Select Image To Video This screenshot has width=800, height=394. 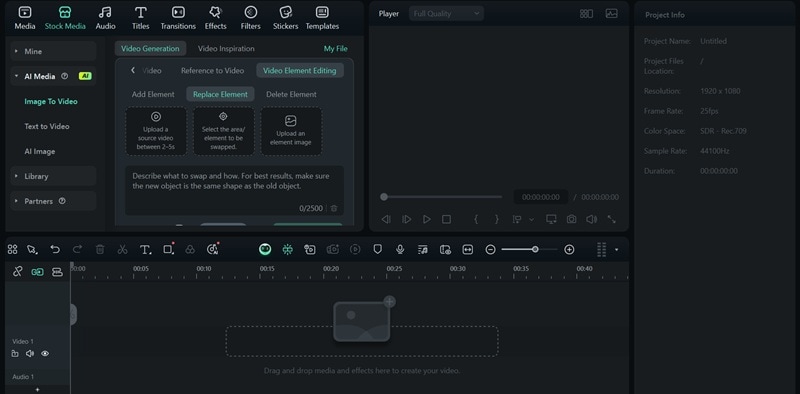pyautogui.click(x=51, y=101)
